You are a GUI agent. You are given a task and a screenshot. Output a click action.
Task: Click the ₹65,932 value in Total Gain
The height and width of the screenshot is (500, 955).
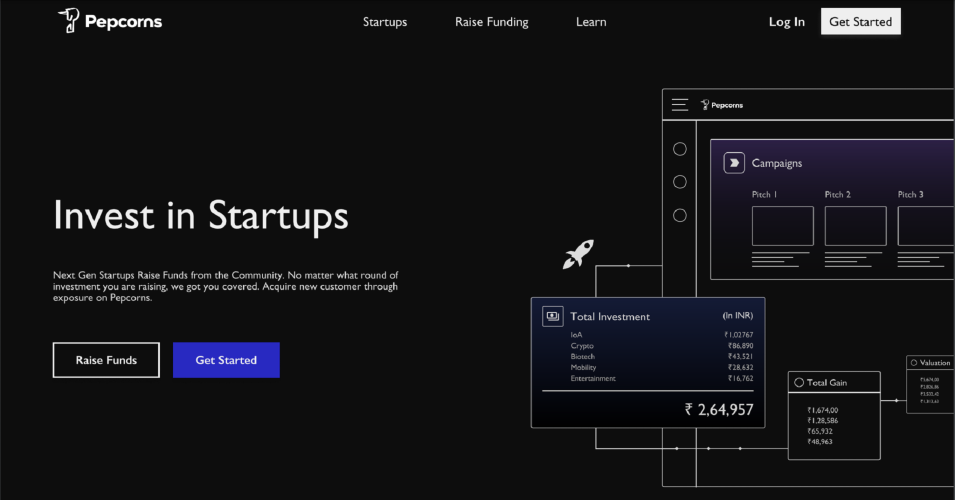coord(820,431)
